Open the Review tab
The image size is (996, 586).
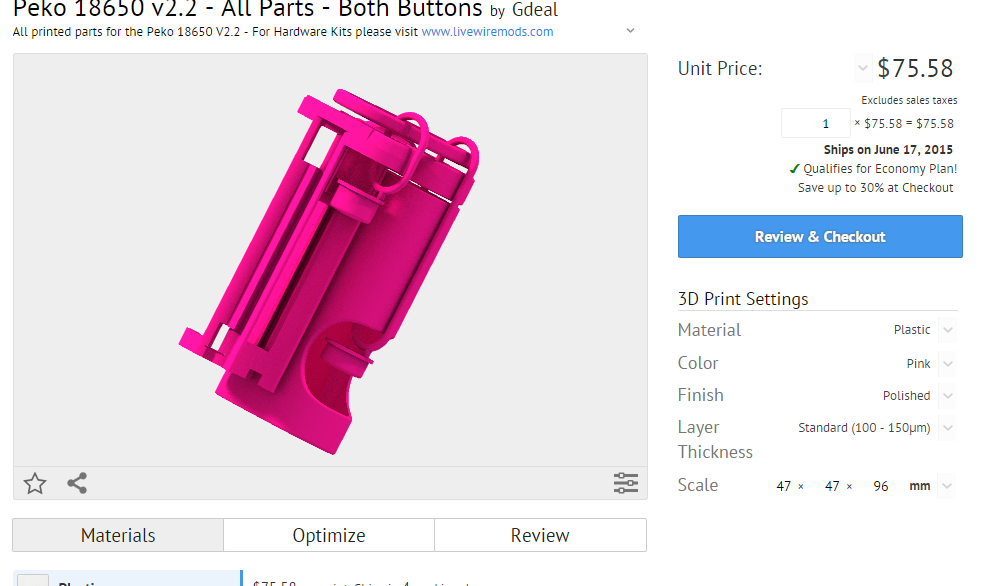tap(540, 535)
